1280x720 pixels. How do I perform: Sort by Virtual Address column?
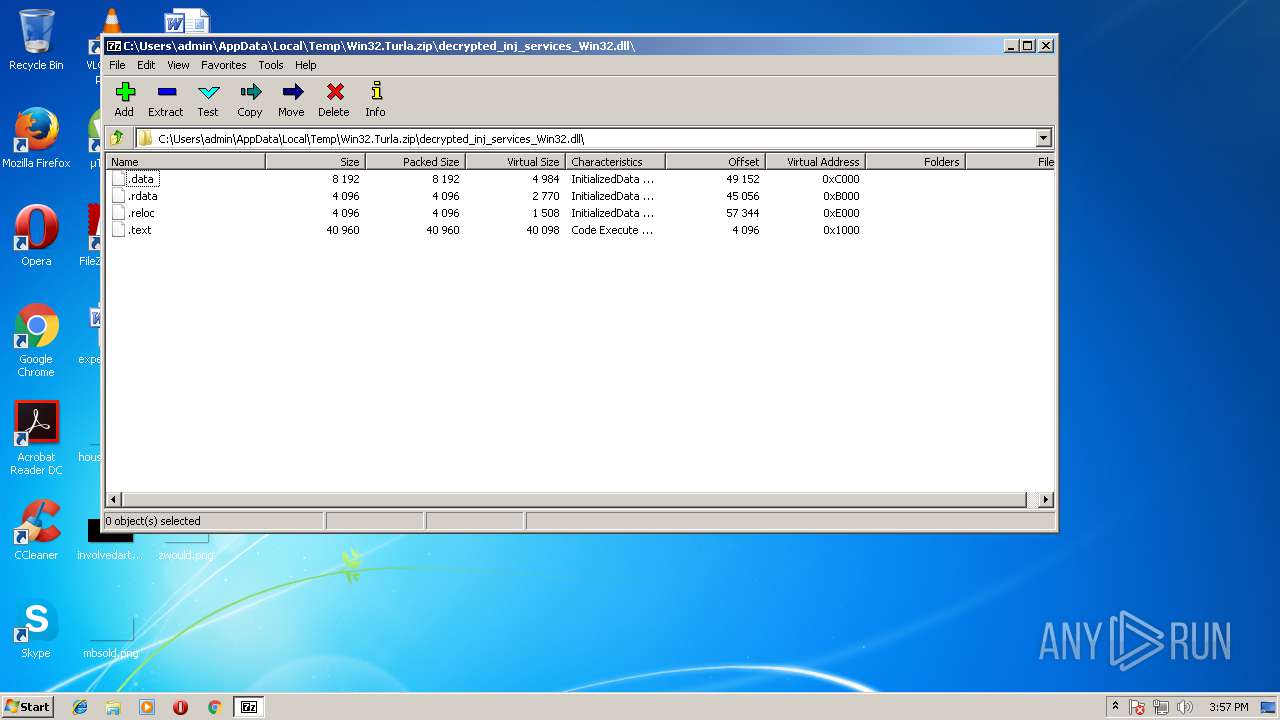tap(815, 161)
